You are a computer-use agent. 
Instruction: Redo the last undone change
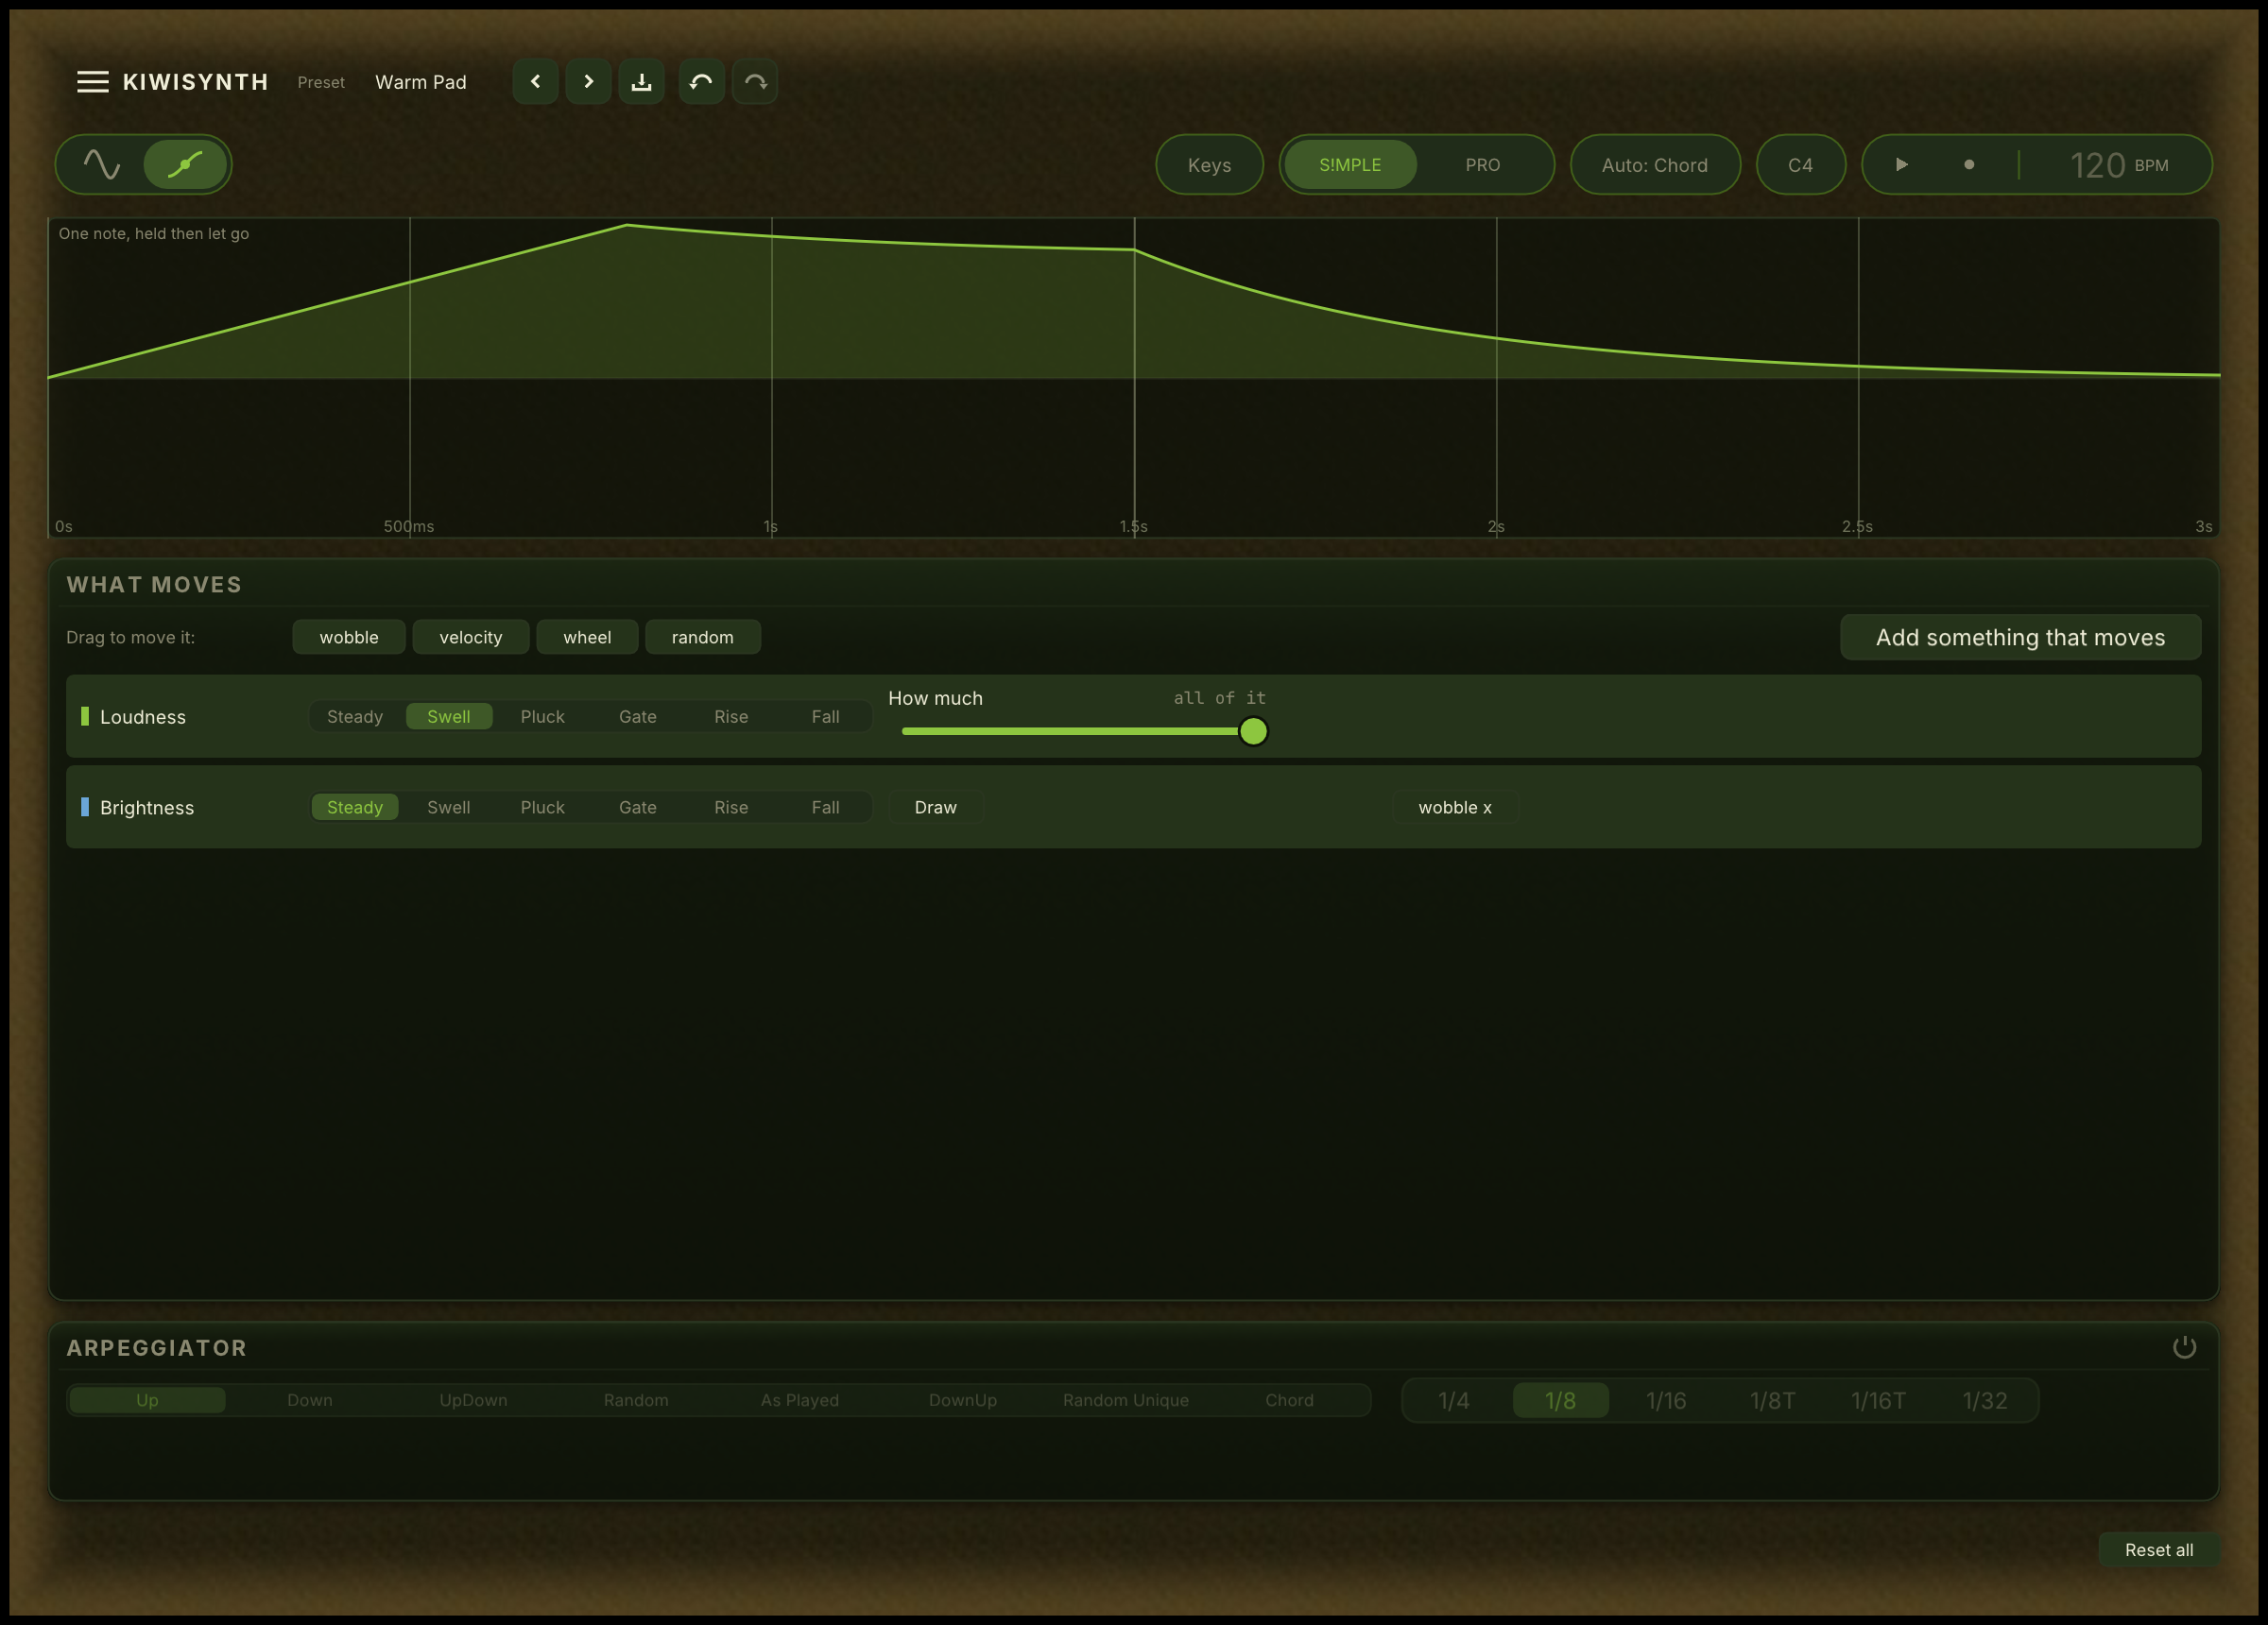[x=755, y=82]
